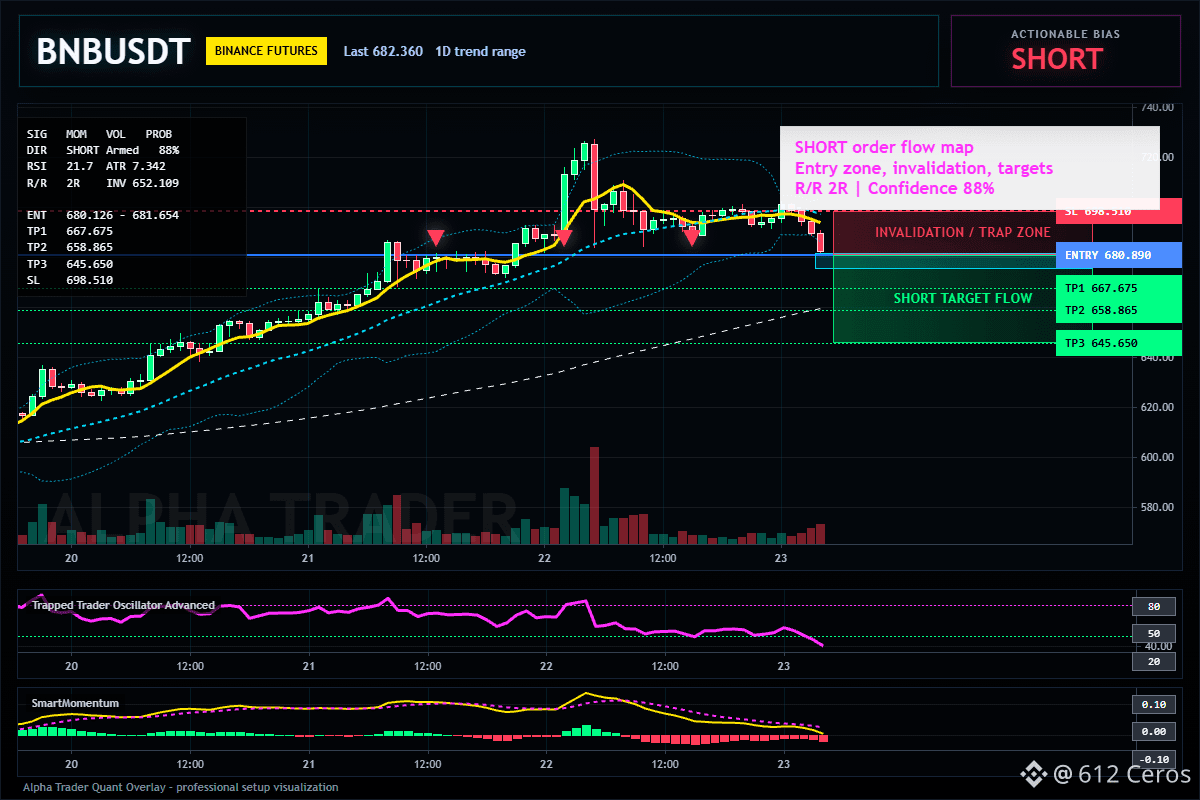Click the RSI 21.7 ATR 7.342 stats row
The width and height of the screenshot is (1200, 800).
coord(96,166)
